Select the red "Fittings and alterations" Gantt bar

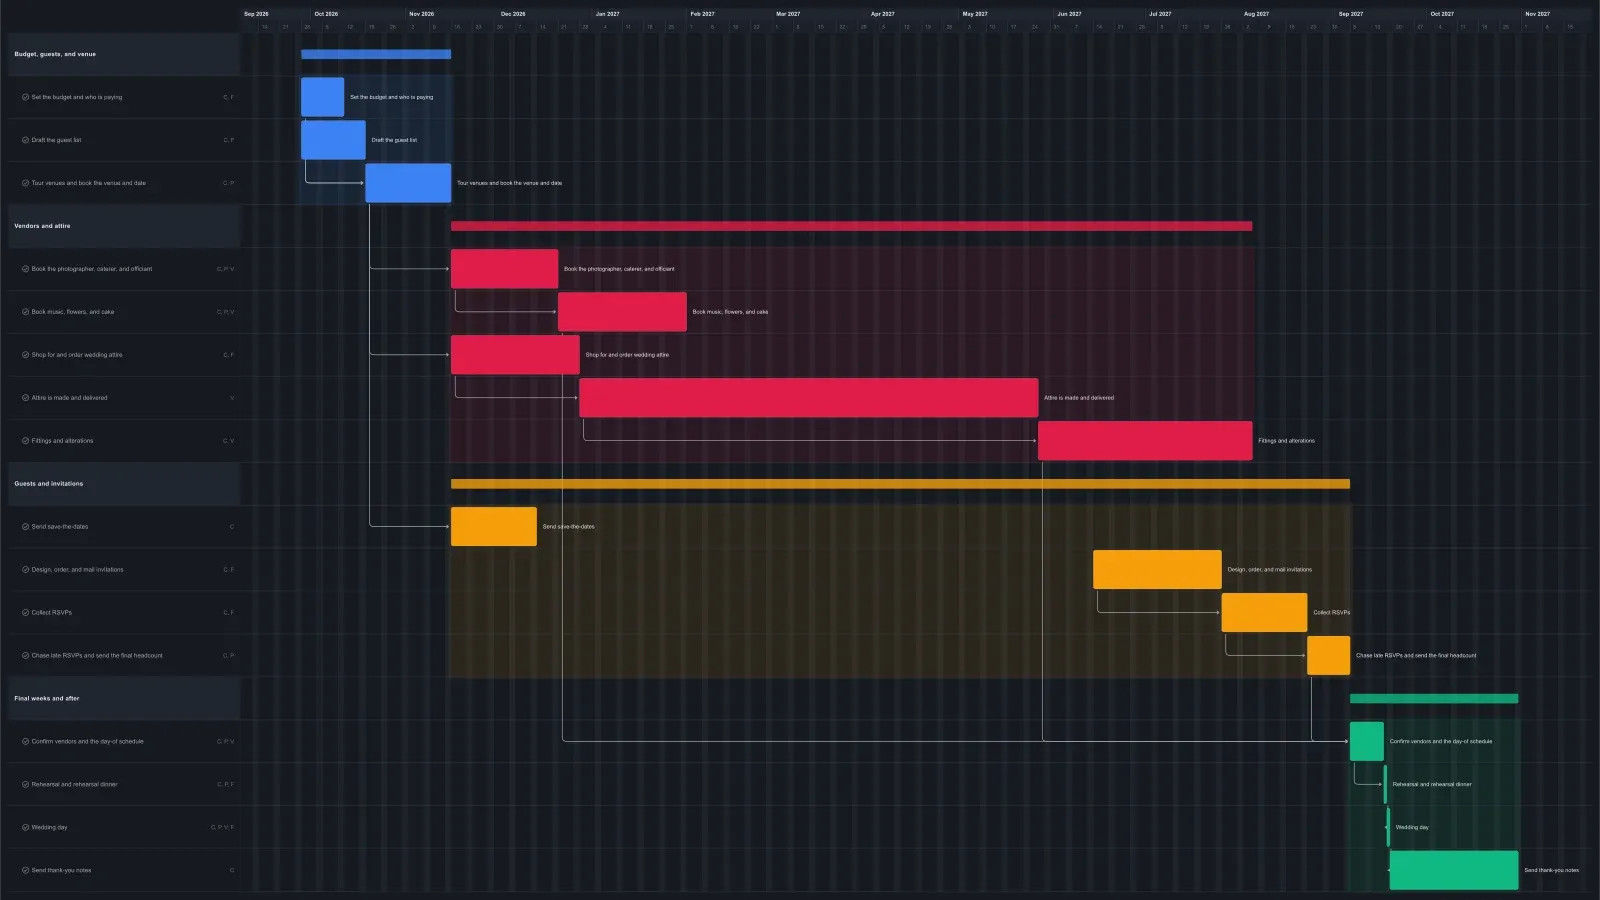(1145, 441)
